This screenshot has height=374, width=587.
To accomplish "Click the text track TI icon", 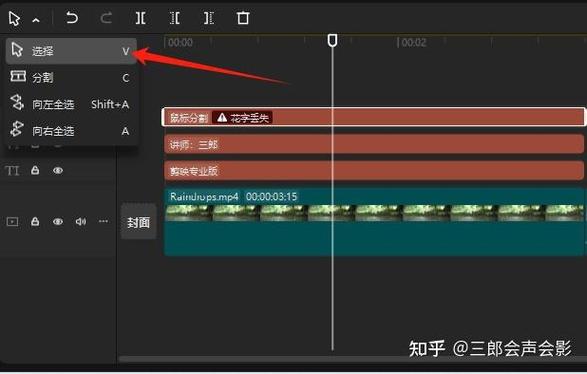I will pyautogui.click(x=12, y=171).
